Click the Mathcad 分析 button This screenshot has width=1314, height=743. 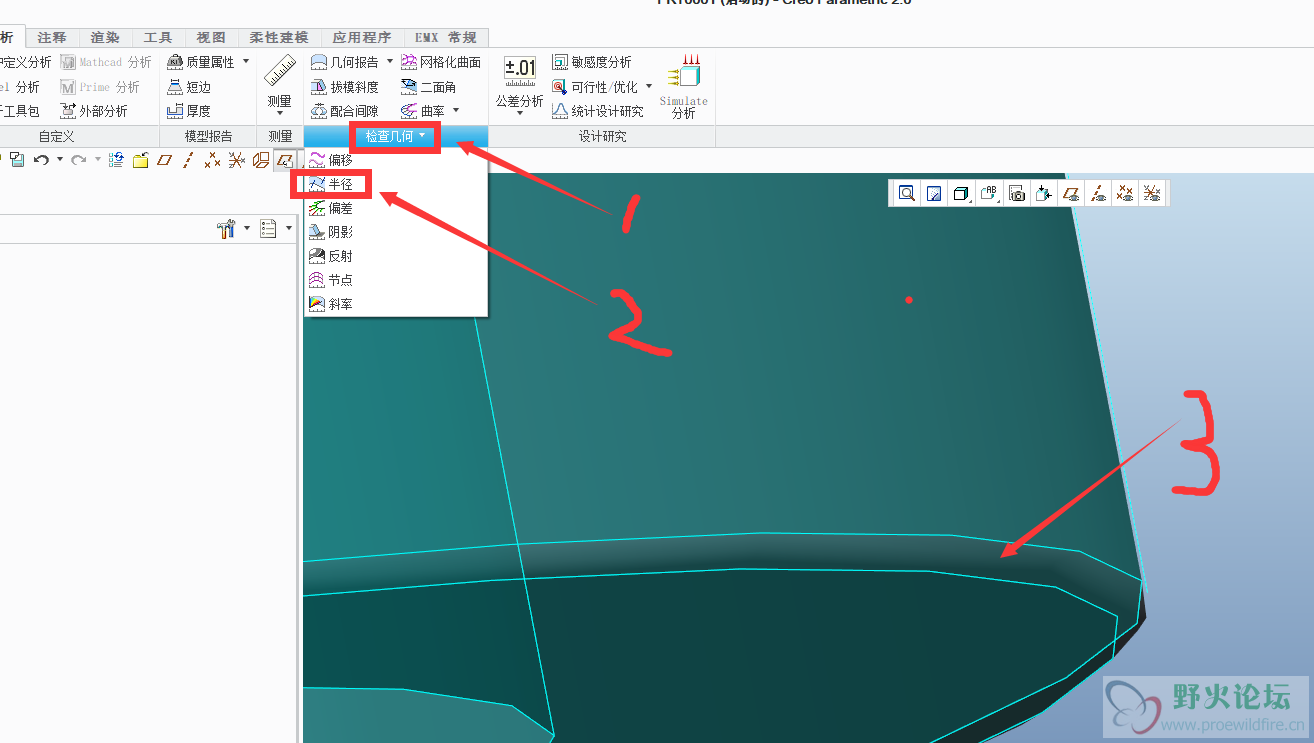(x=105, y=62)
